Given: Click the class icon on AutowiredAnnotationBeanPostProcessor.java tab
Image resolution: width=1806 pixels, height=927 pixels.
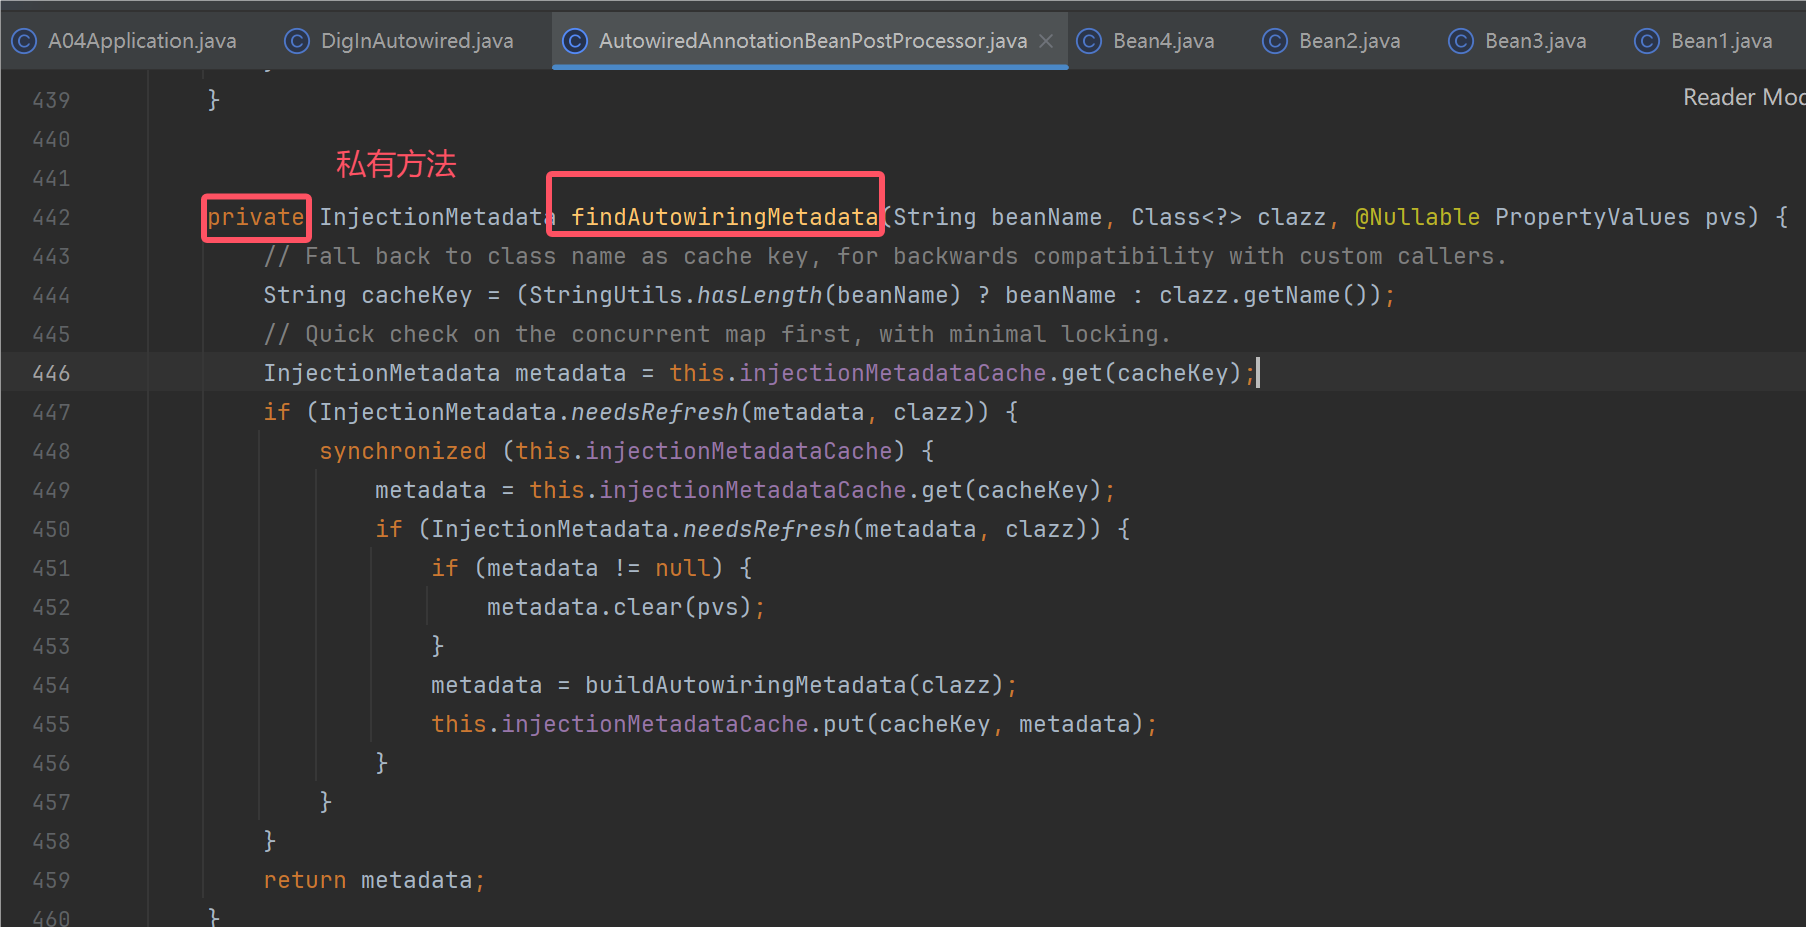Looking at the screenshot, I should (575, 41).
